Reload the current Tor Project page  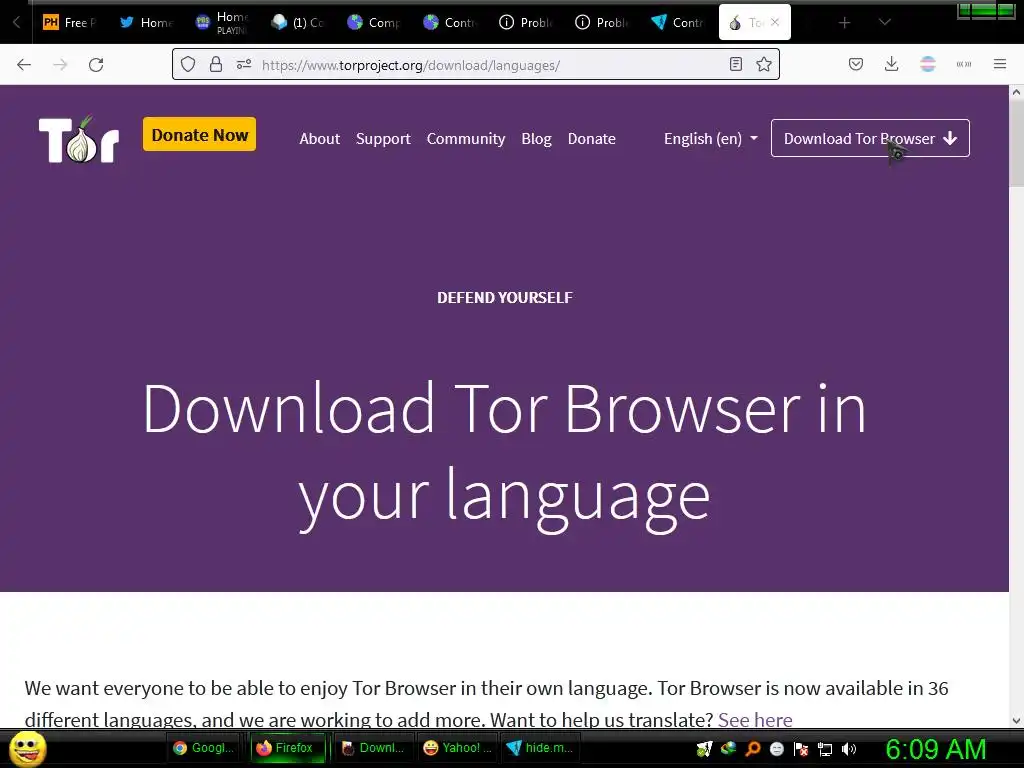click(96, 65)
